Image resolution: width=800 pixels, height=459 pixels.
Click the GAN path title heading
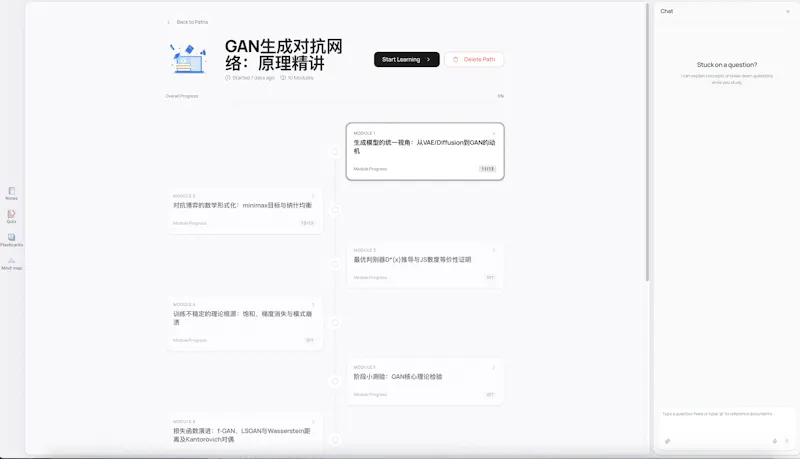pos(284,55)
